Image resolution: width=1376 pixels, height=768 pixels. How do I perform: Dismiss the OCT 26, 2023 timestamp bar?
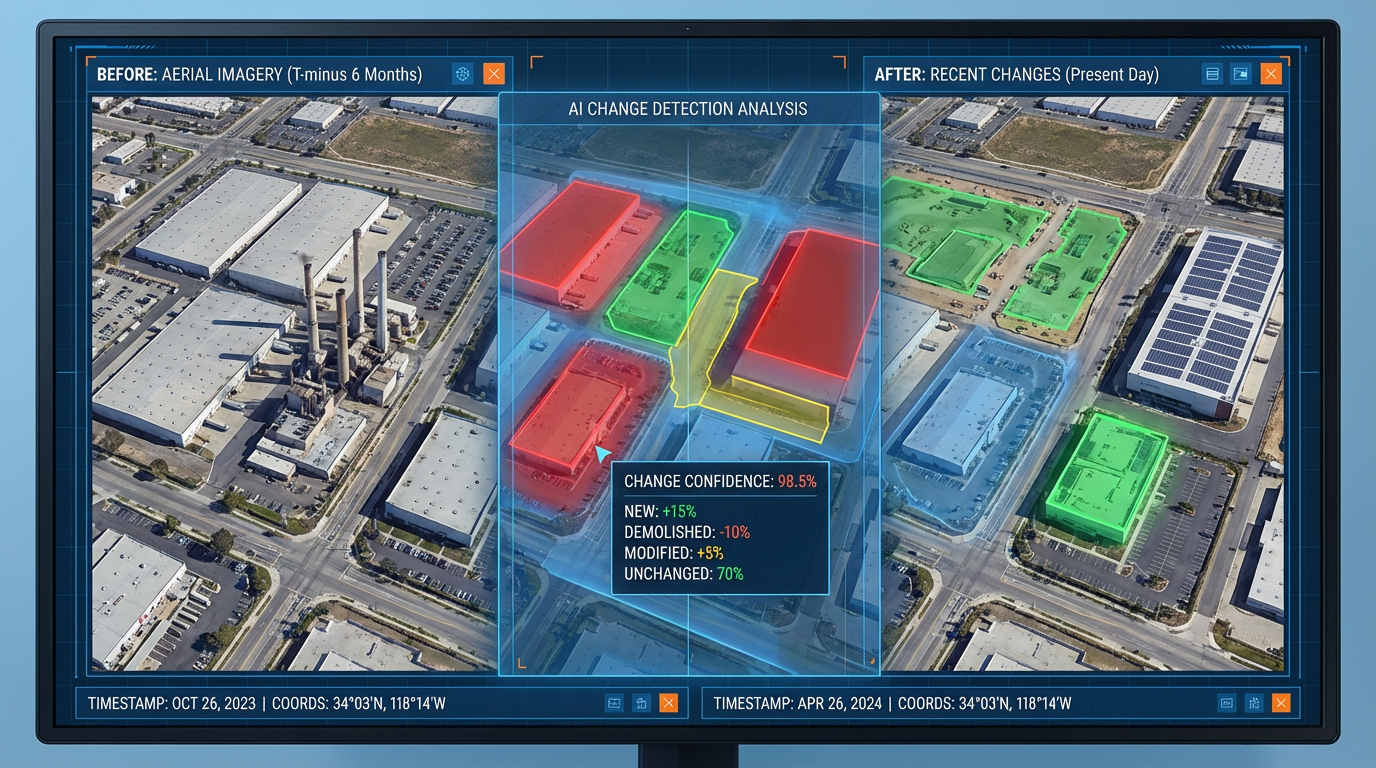point(668,703)
